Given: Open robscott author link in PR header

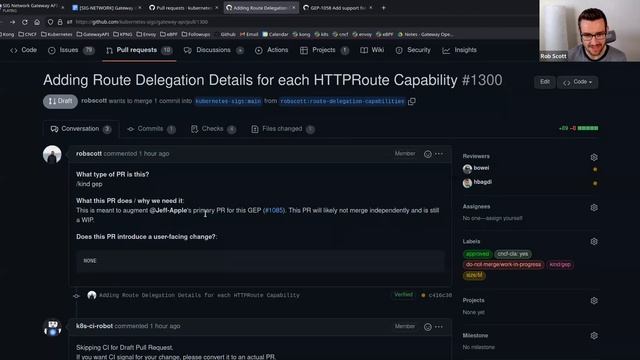Looking at the screenshot, I should 94,101.
